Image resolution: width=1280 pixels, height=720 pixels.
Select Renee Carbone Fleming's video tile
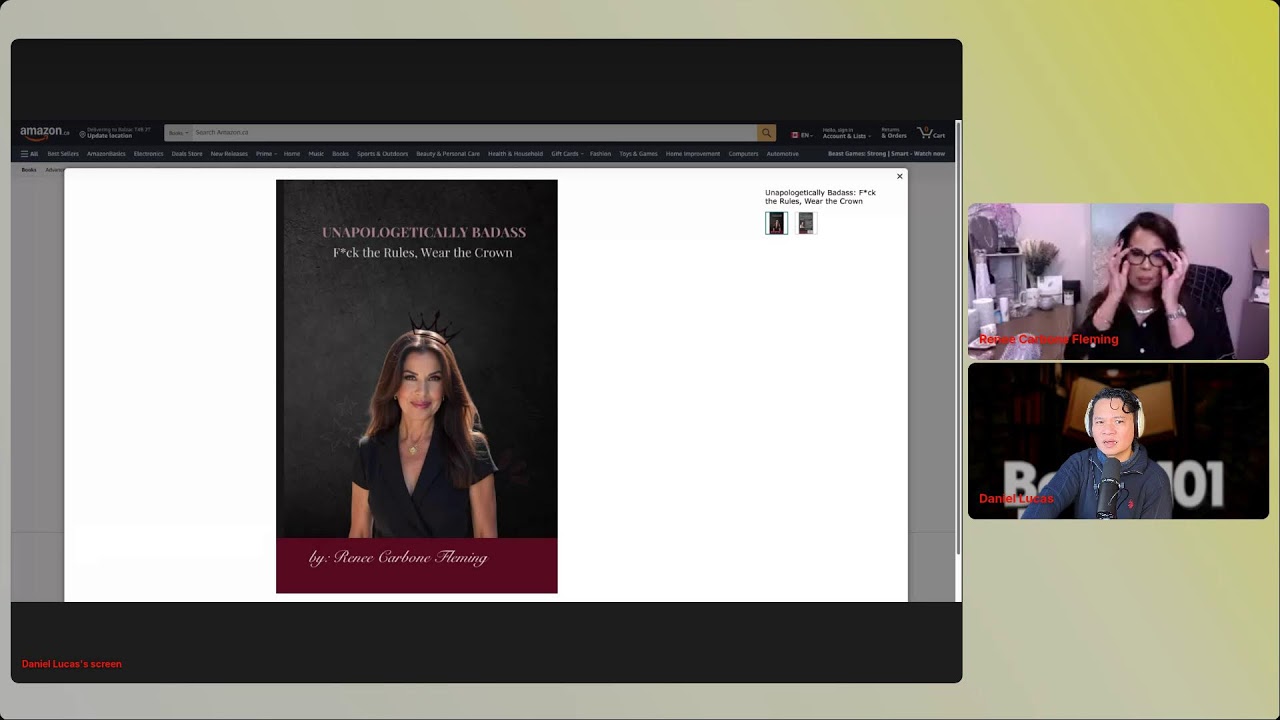(1118, 281)
